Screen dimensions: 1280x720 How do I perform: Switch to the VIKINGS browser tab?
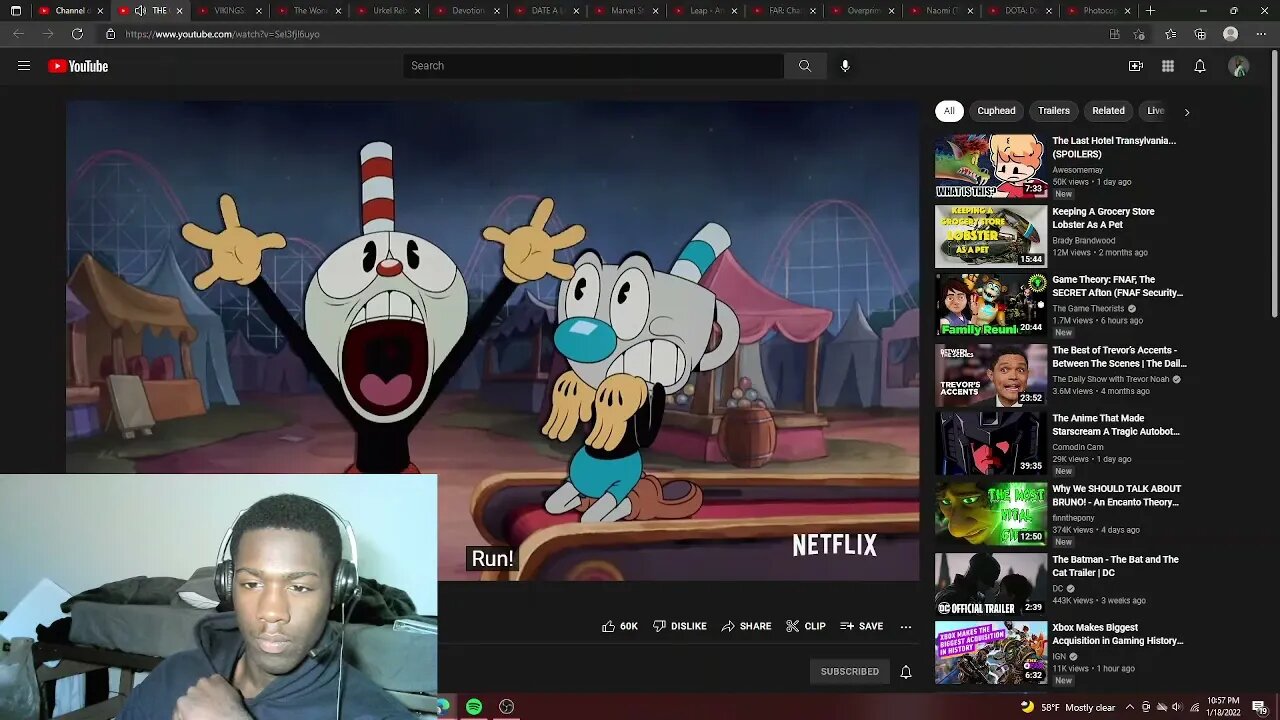[229, 11]
